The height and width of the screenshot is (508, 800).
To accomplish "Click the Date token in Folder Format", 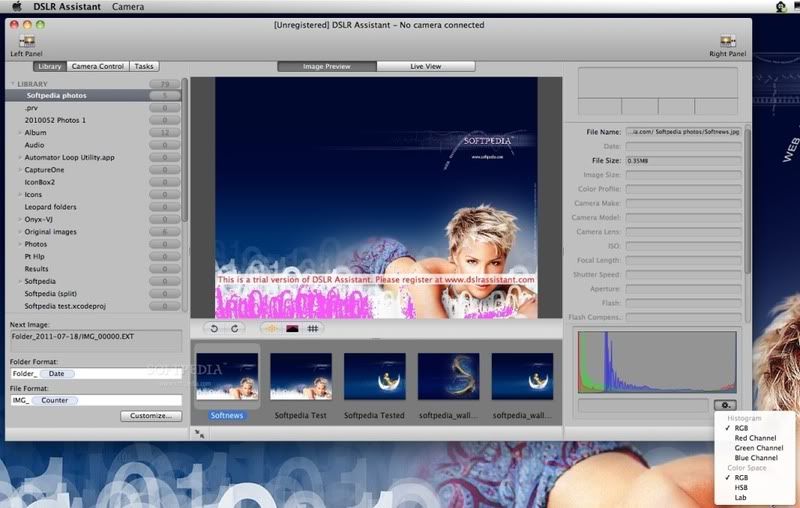I will tap(56, 374).
